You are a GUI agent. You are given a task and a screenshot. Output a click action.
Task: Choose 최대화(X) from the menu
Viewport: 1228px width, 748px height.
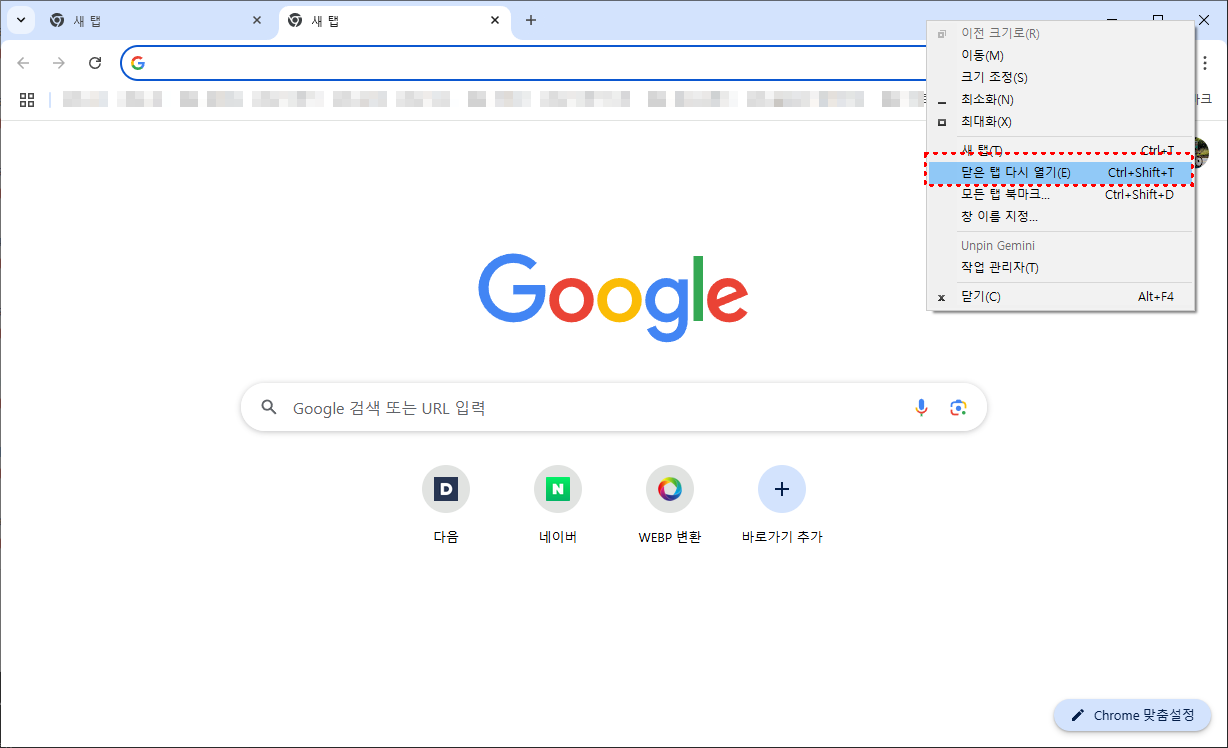tap(1061, 121)
